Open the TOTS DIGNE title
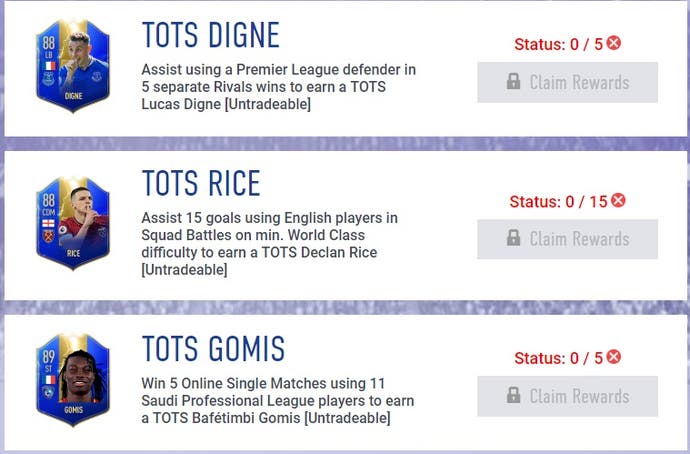The image size is (690, 454). coord(211,35)
